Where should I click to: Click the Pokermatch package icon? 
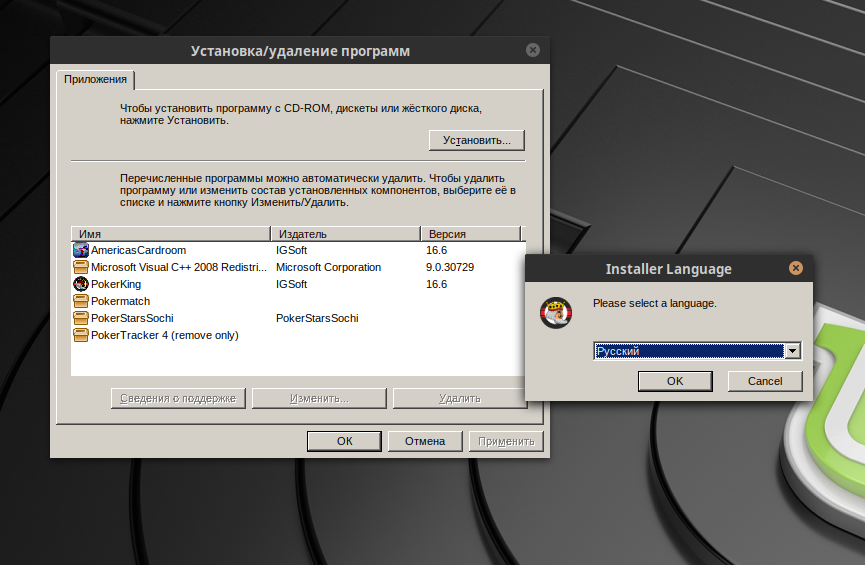(81, 301)
